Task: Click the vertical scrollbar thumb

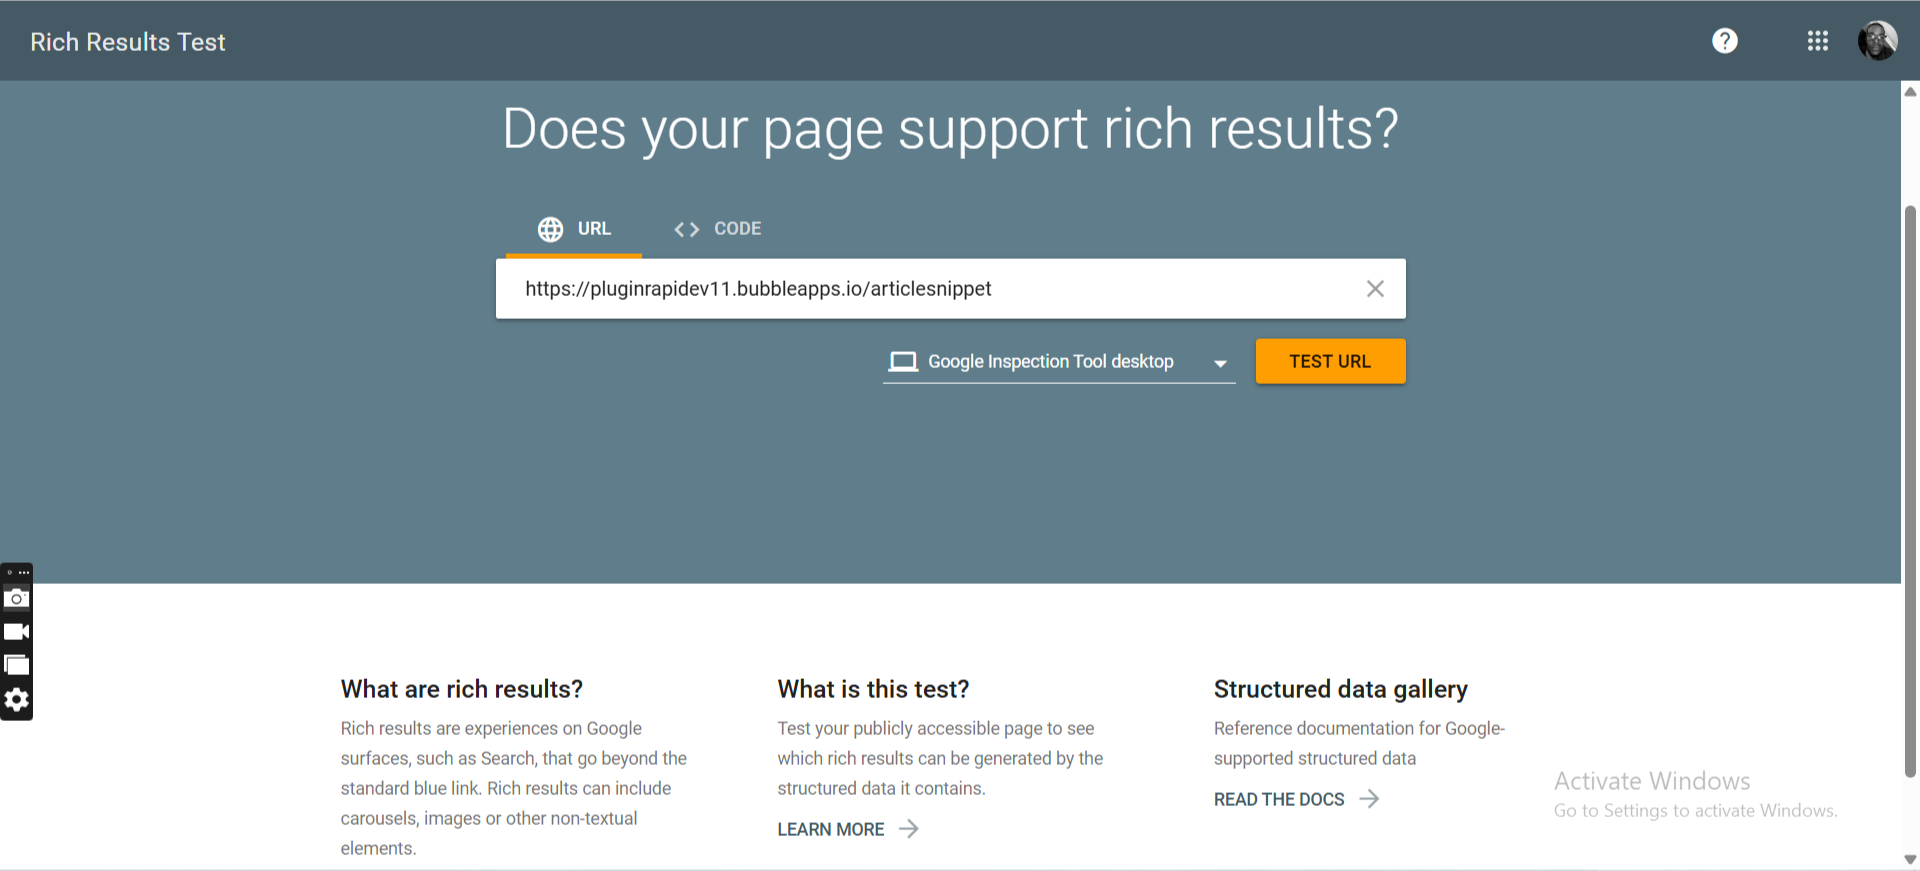Action: [x=1910, y=490]
